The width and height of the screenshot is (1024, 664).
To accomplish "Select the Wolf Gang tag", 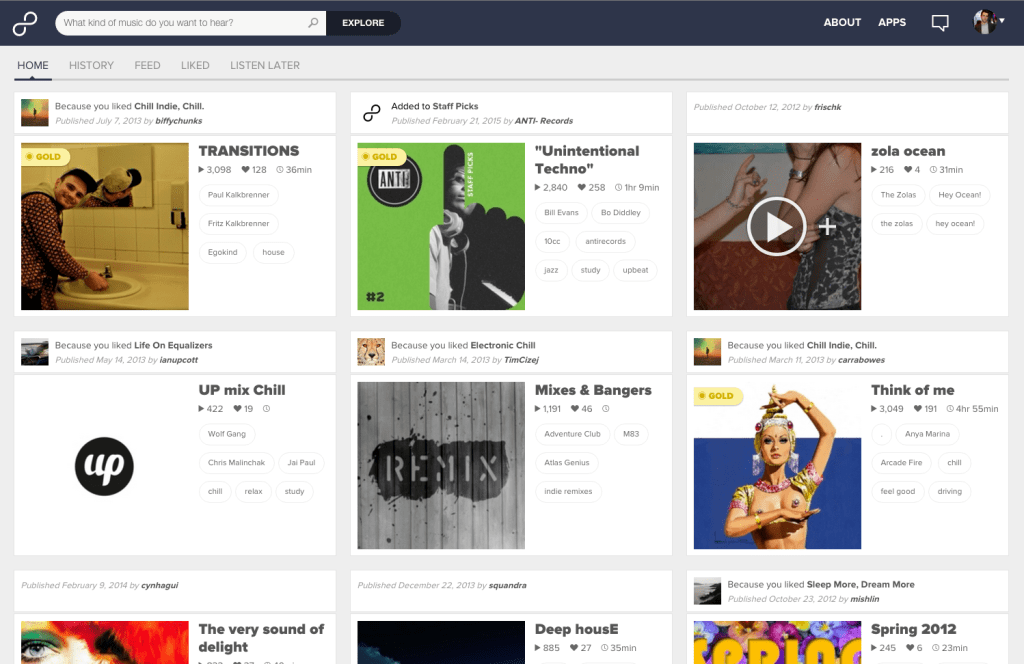I will [x=227, y=434].
